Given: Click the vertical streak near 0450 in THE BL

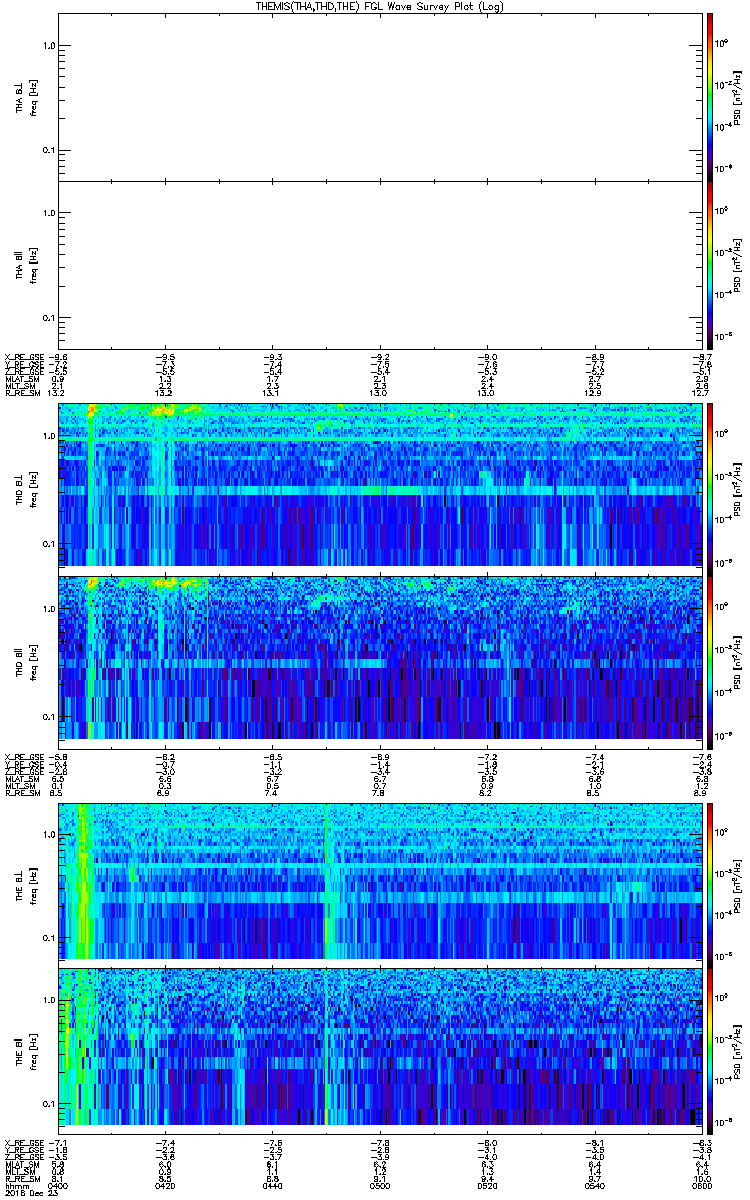Looking at the screenshot, I should [x=326, y=880].
